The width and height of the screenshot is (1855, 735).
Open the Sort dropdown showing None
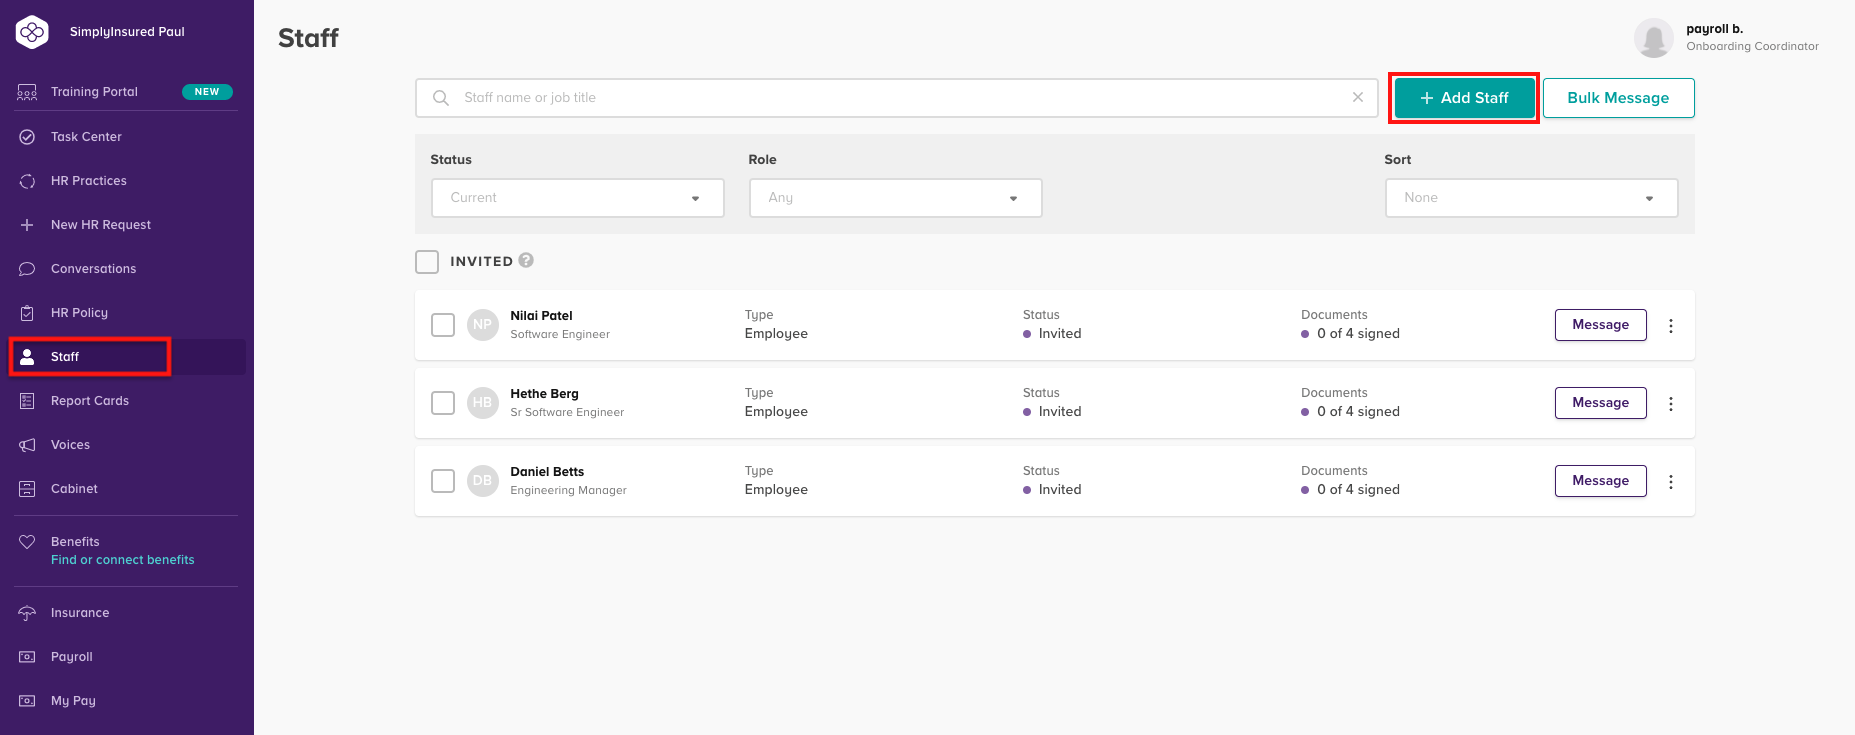(x=1531, y=198)
